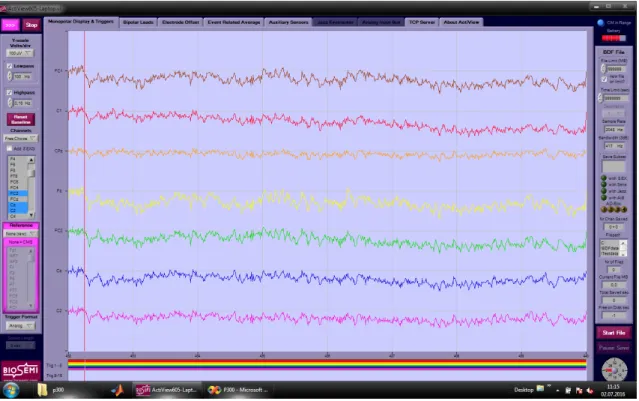The height and width of the screenshot is (401, 639).
Task: Open the Bipolar Leads tab
Action: (x=138, y=22)
